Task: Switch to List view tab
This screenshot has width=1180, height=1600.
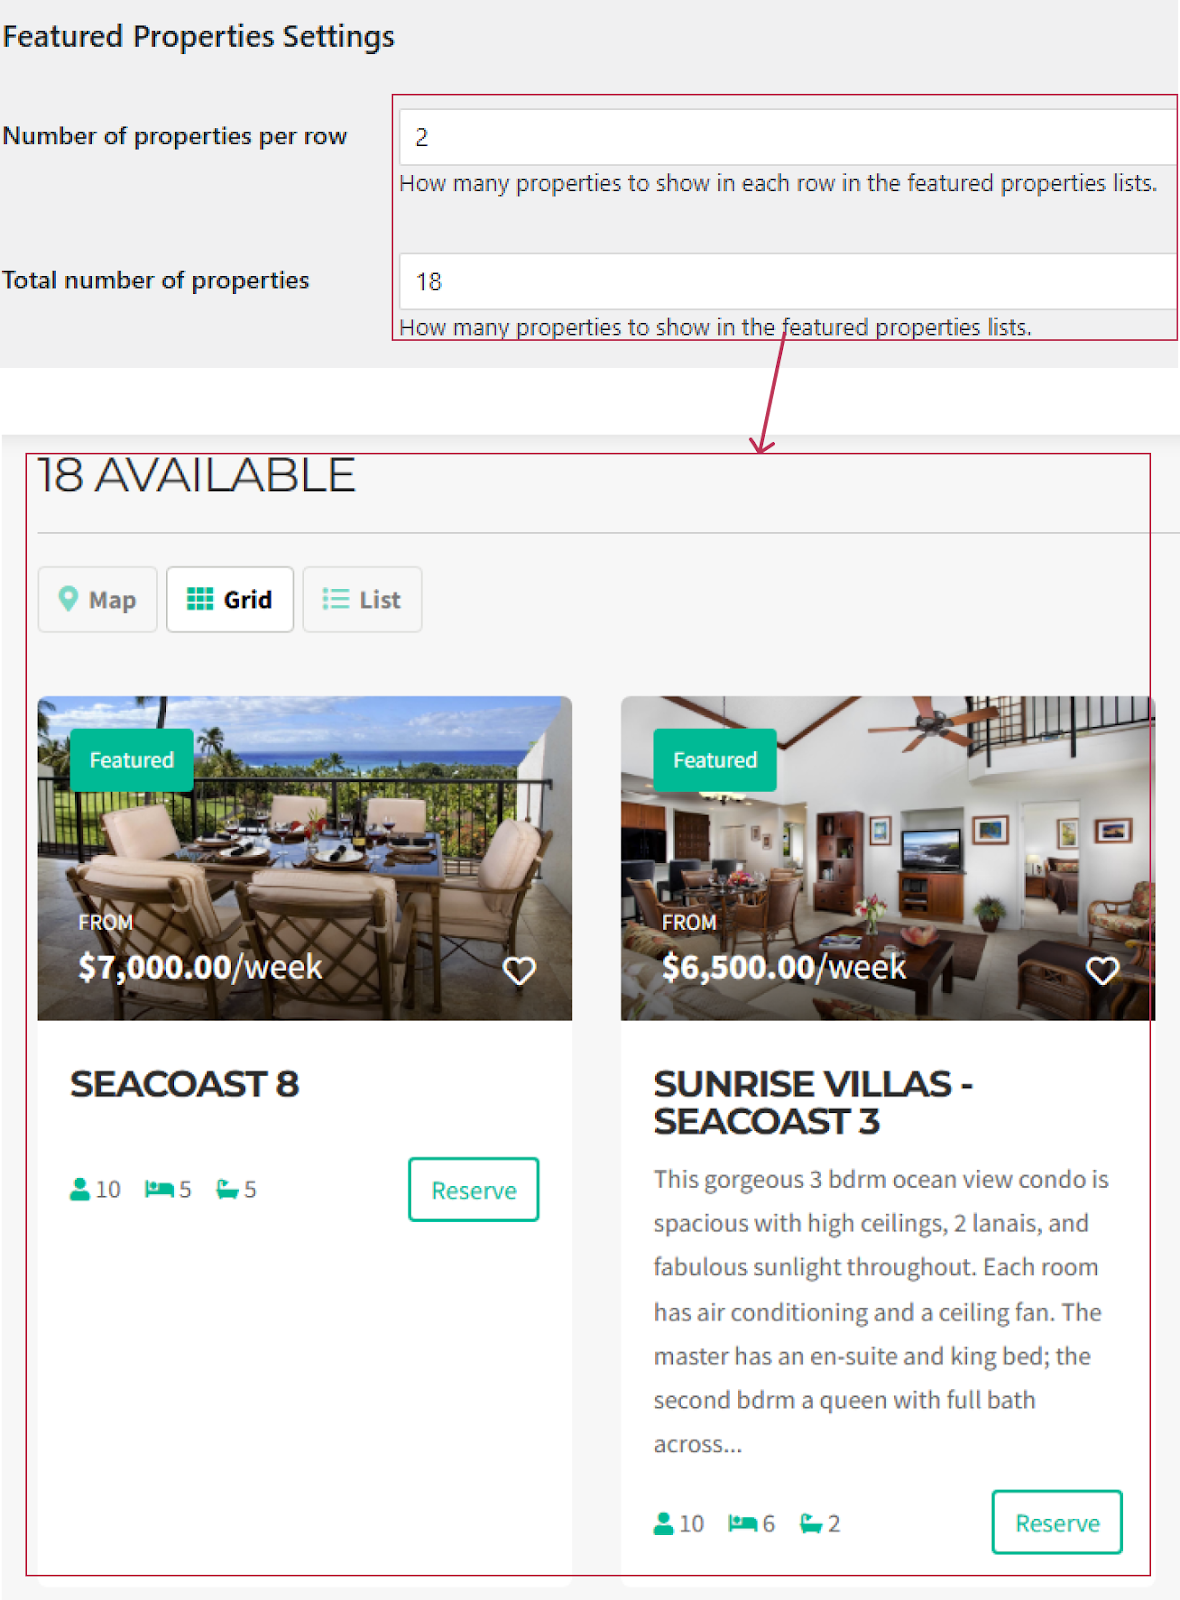Action: 362,599
